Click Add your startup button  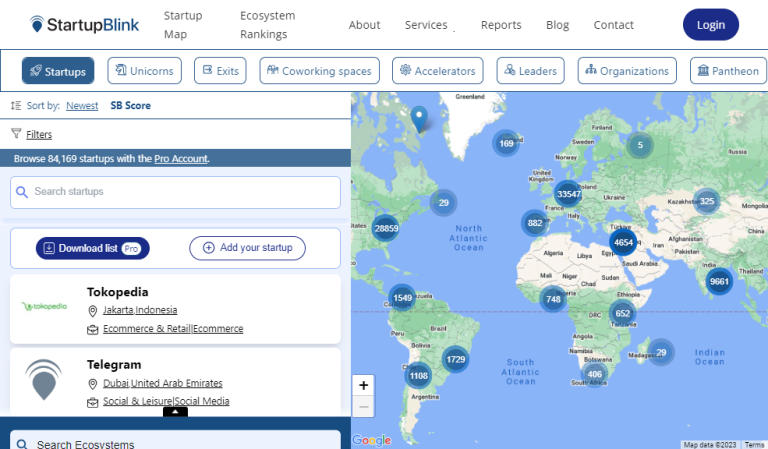(x=247, y=248)
